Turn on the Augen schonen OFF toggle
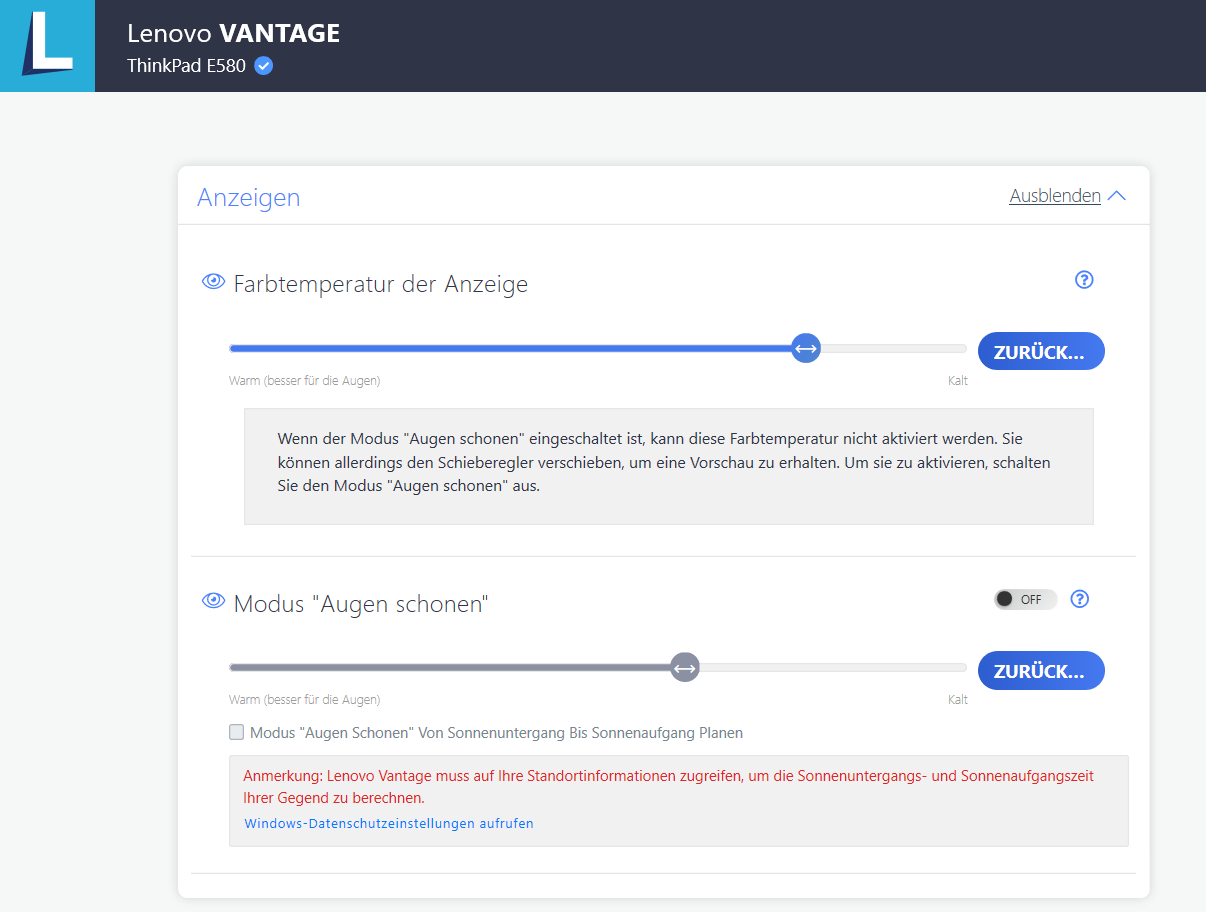This screenshot has width=1206, height=912. [1025, 599]
